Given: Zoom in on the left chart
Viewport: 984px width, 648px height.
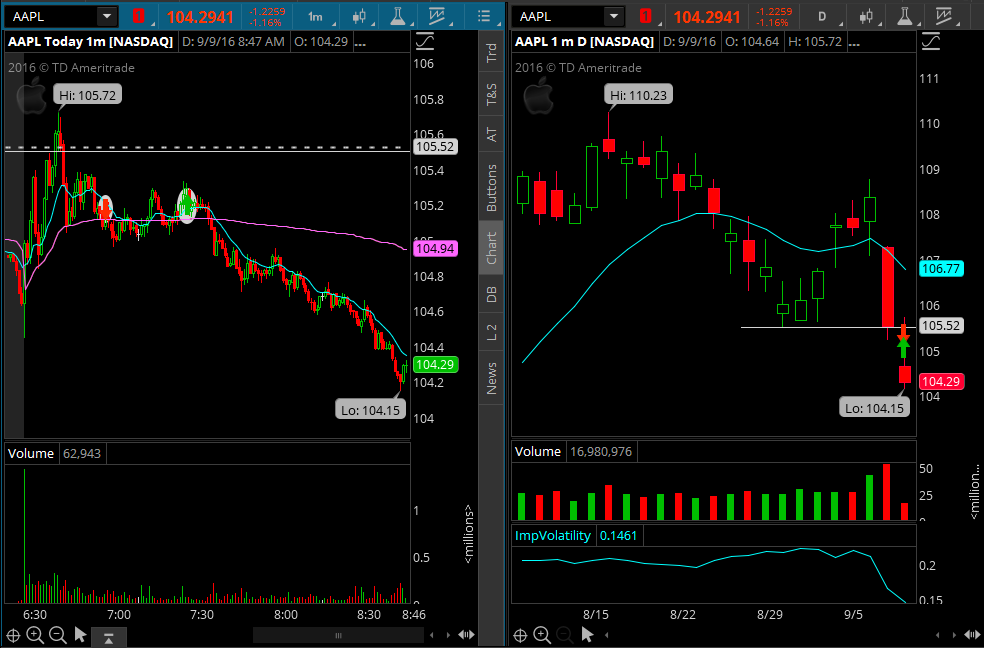Looking at the screenshot, I should click(x=35, y=635).
